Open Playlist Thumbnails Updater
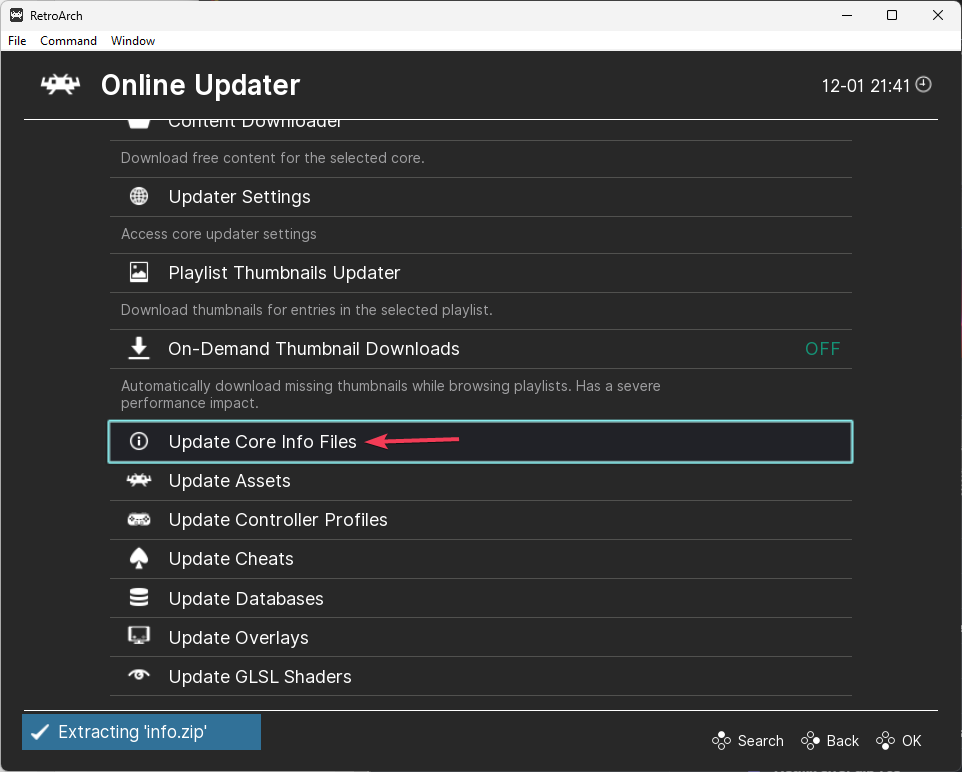Image resolution: width=962 pixels, height=772 pixels. (480, 273)
